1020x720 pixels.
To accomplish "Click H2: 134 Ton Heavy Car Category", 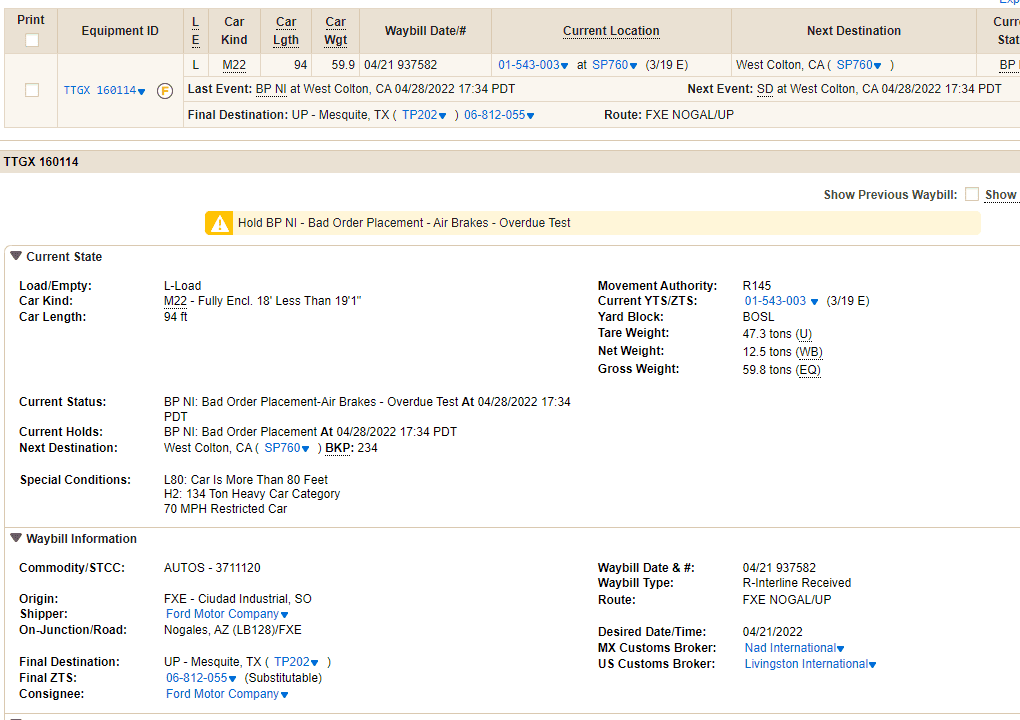I will pos(252,494).
